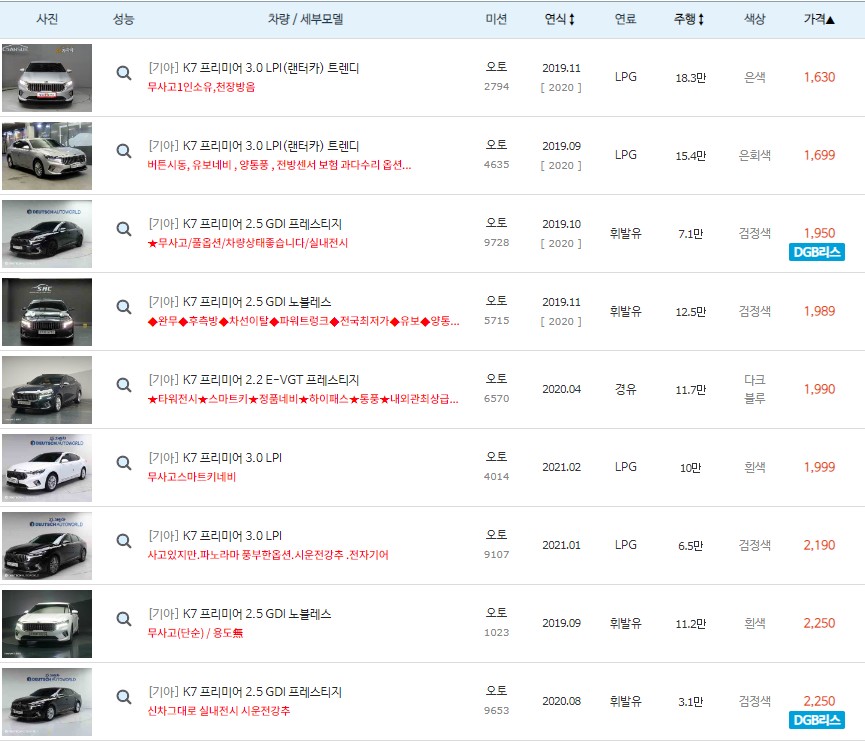Click price 1,699

819,155
